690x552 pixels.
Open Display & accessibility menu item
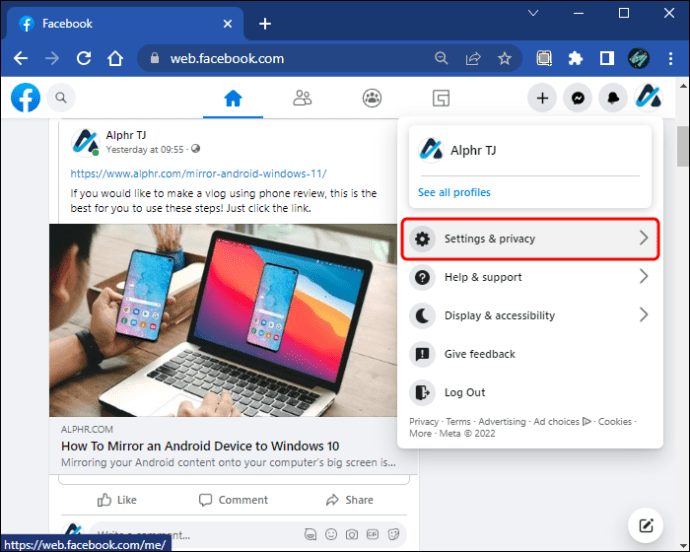[530, 316]
